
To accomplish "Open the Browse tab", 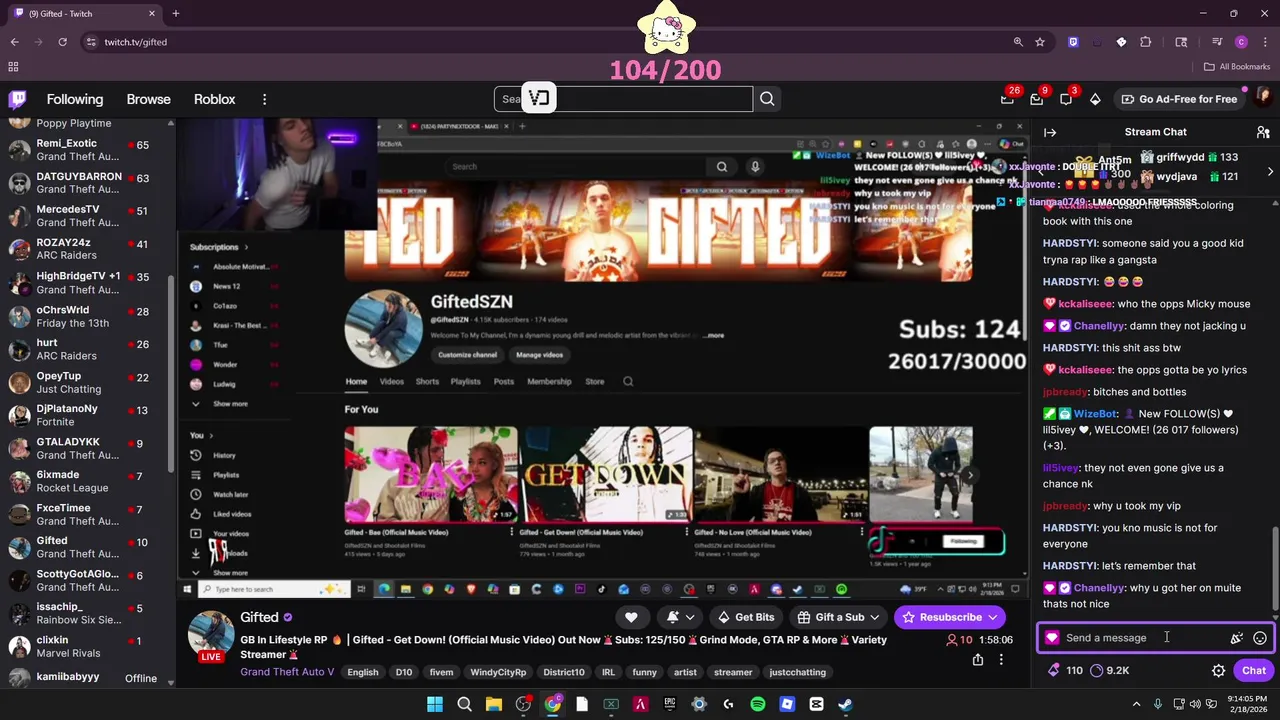I will (x=148, y=99).
